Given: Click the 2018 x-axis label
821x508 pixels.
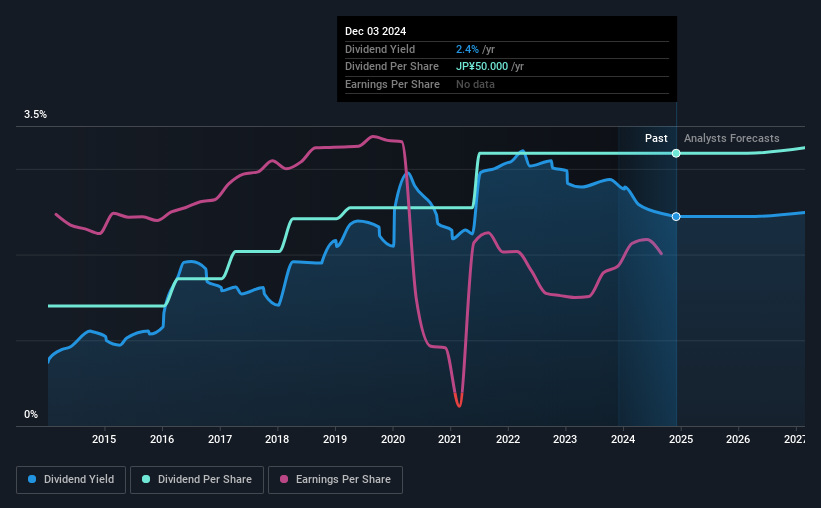Looking at the screenshot, I should click(x=277, y=439).
